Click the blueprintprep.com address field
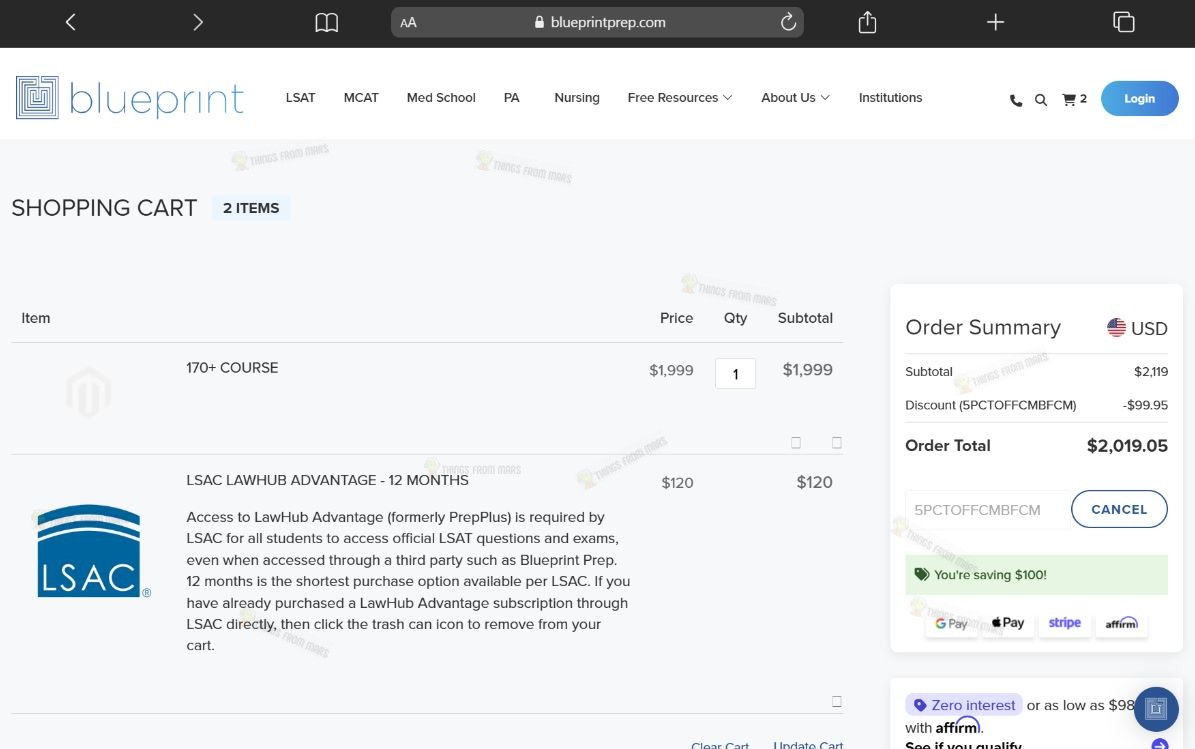Viewport: 1195px width, 749px height. point(598,23)
